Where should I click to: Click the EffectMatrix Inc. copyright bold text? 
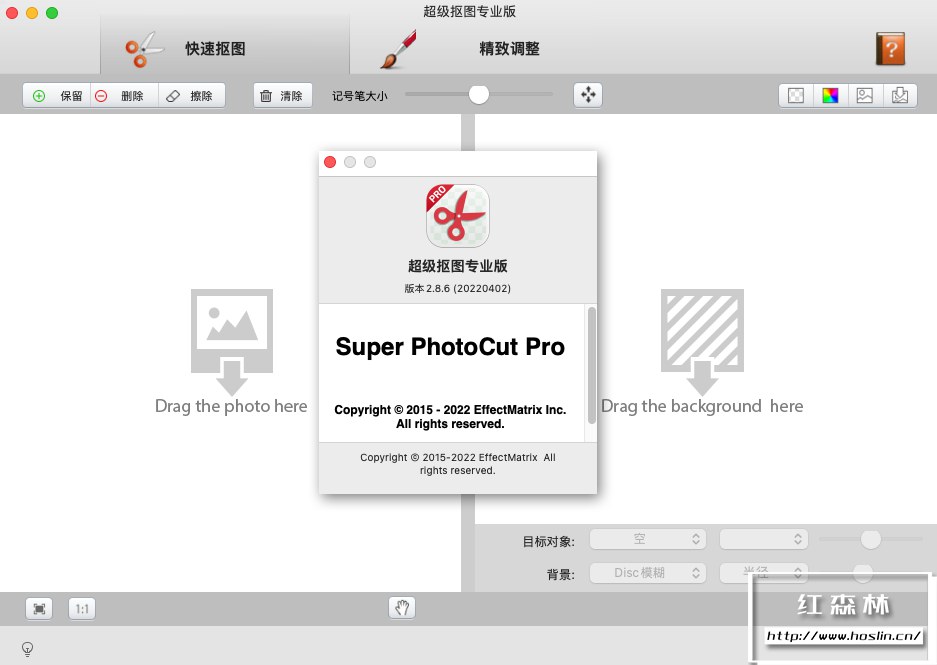click(x=450, y=416)
